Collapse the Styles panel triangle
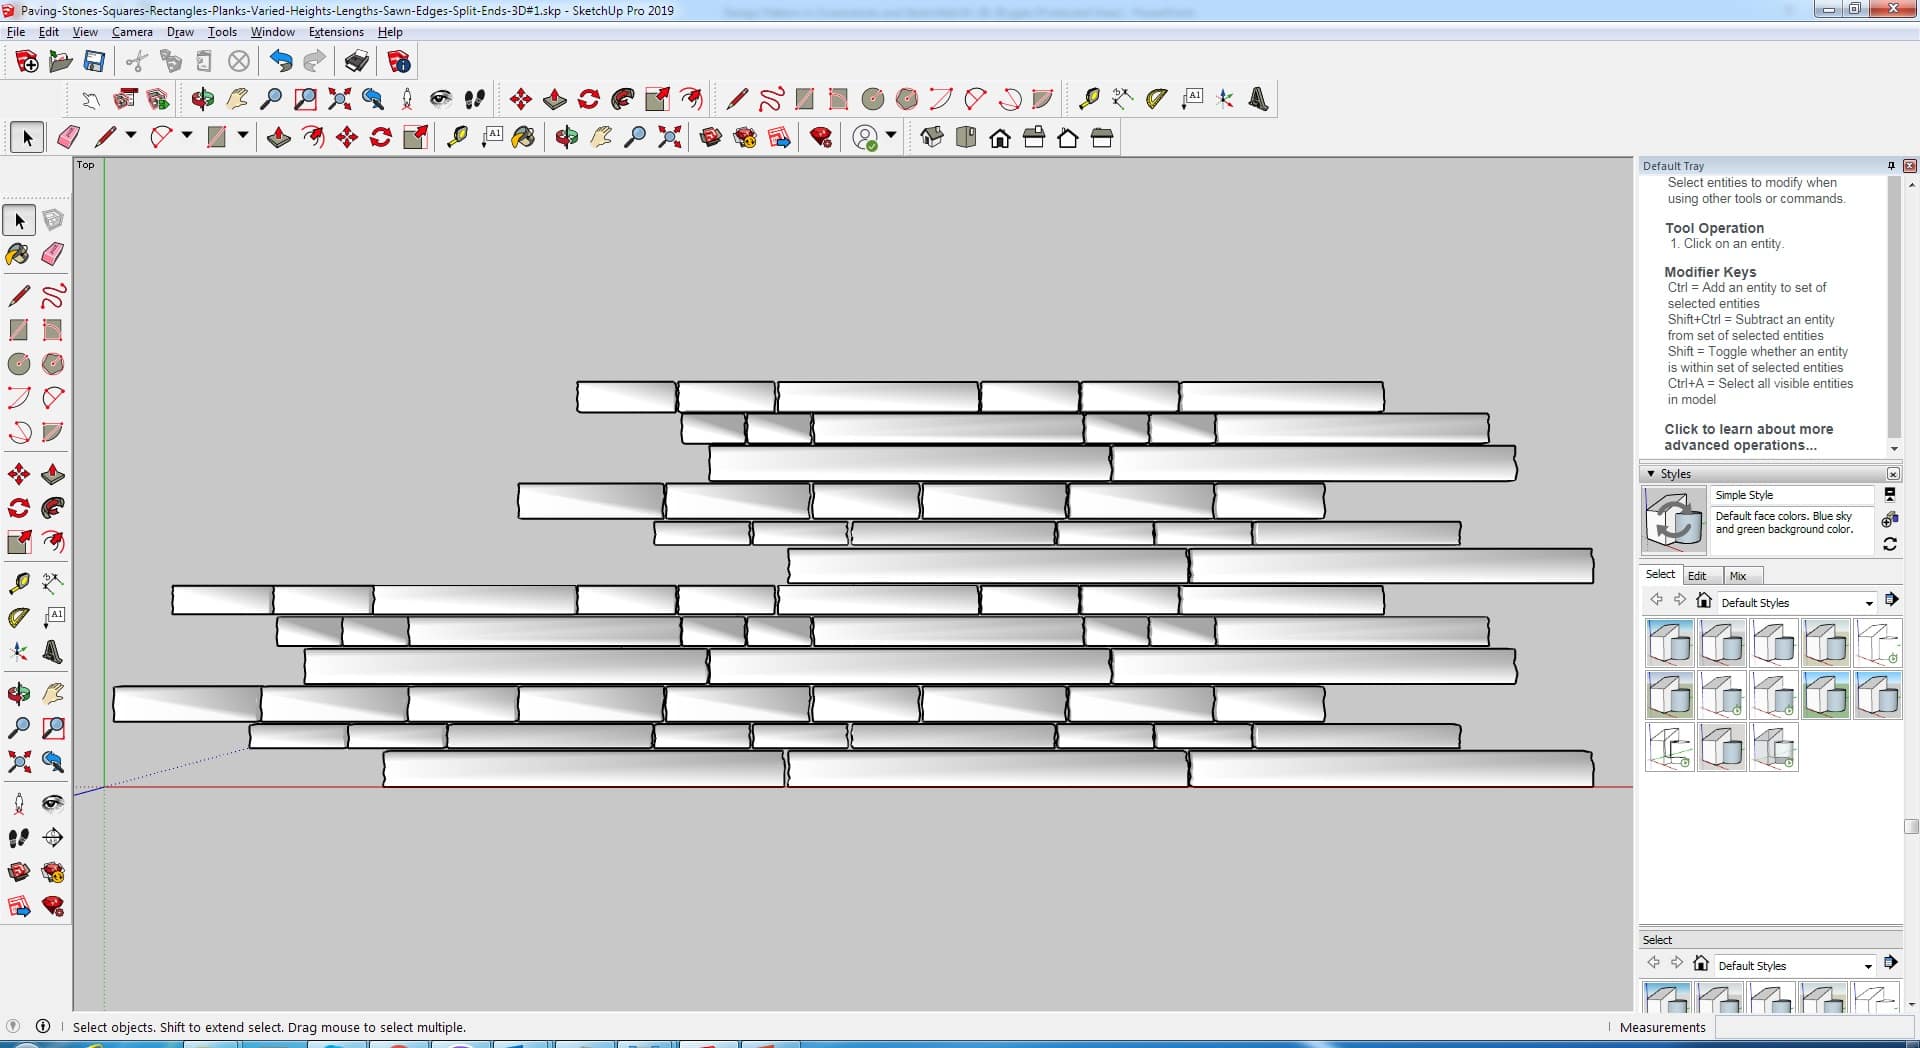The height and width of the screenshot is (1048, 1920). [1650, 474]
